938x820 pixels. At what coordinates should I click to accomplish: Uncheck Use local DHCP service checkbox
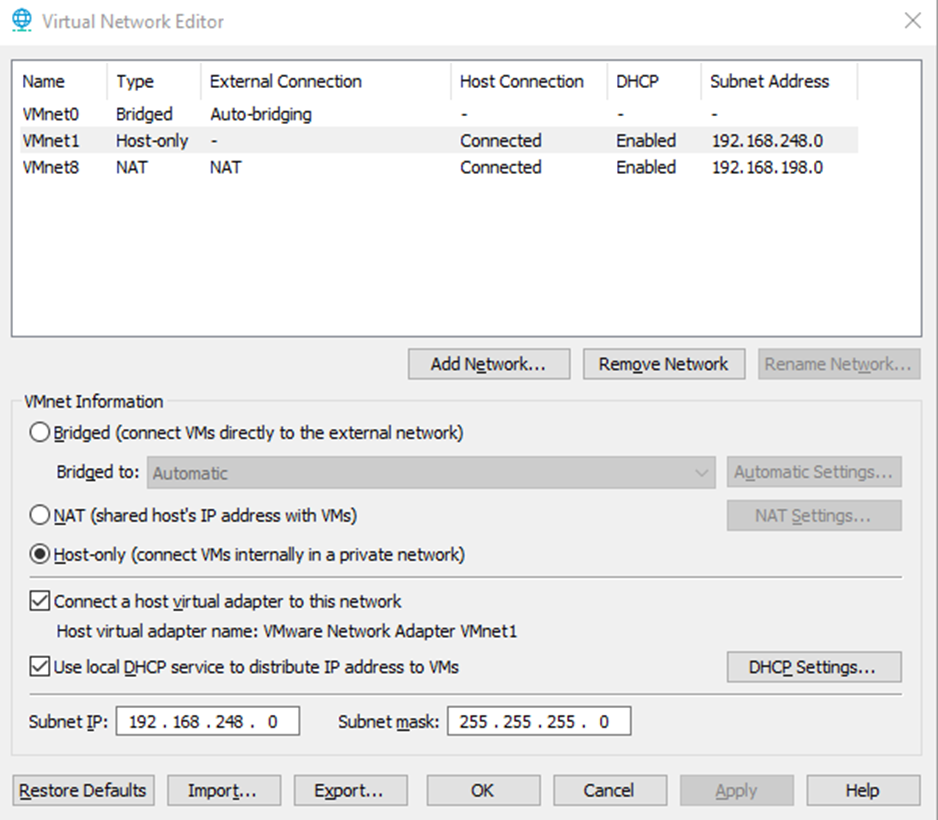point(39,666)
